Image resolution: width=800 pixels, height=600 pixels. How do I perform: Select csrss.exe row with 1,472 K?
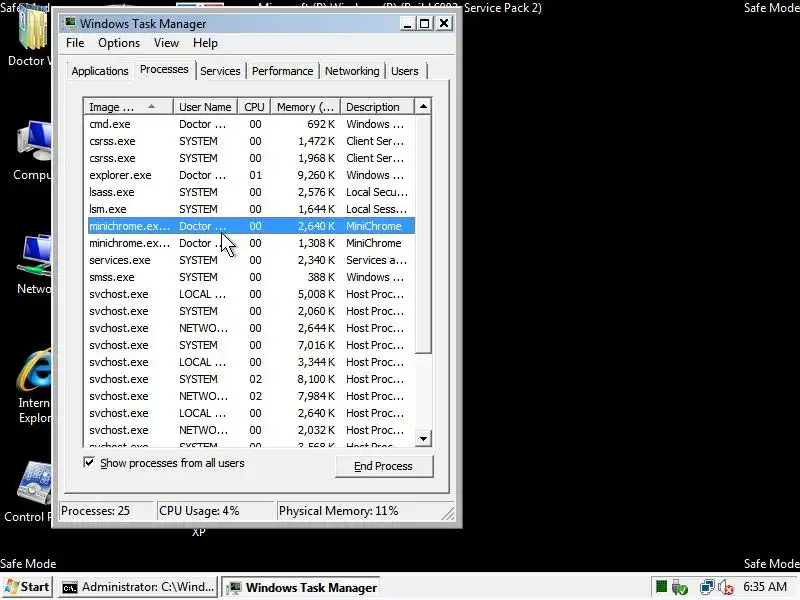[x=250, y=141]
